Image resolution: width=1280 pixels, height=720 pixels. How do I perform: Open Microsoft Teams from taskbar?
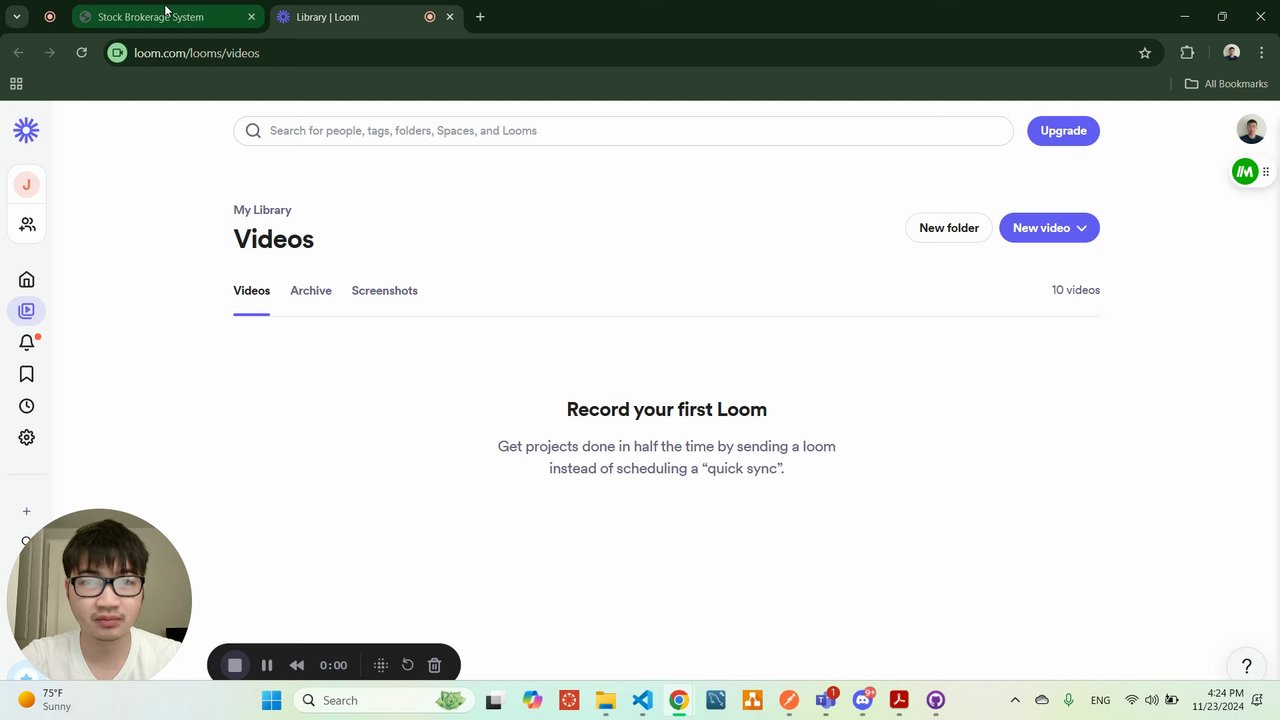click(x=826, y=700)
